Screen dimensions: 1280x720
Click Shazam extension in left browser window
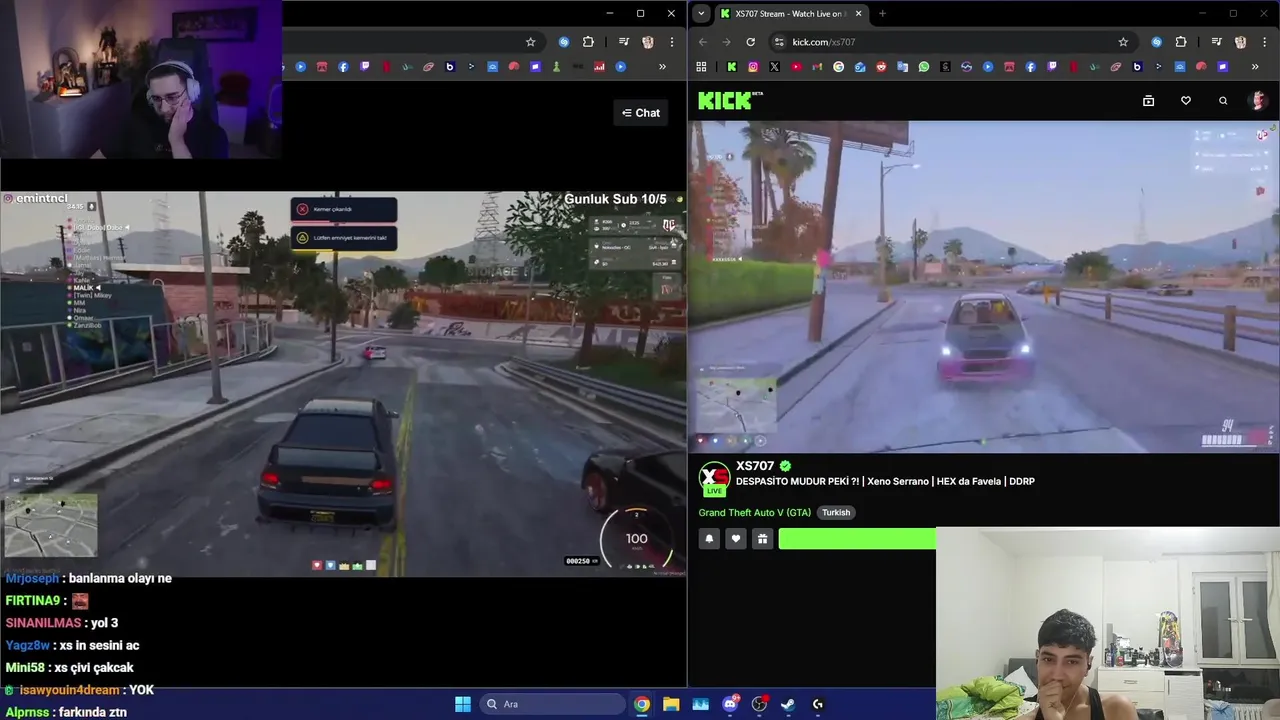(564, 42)
